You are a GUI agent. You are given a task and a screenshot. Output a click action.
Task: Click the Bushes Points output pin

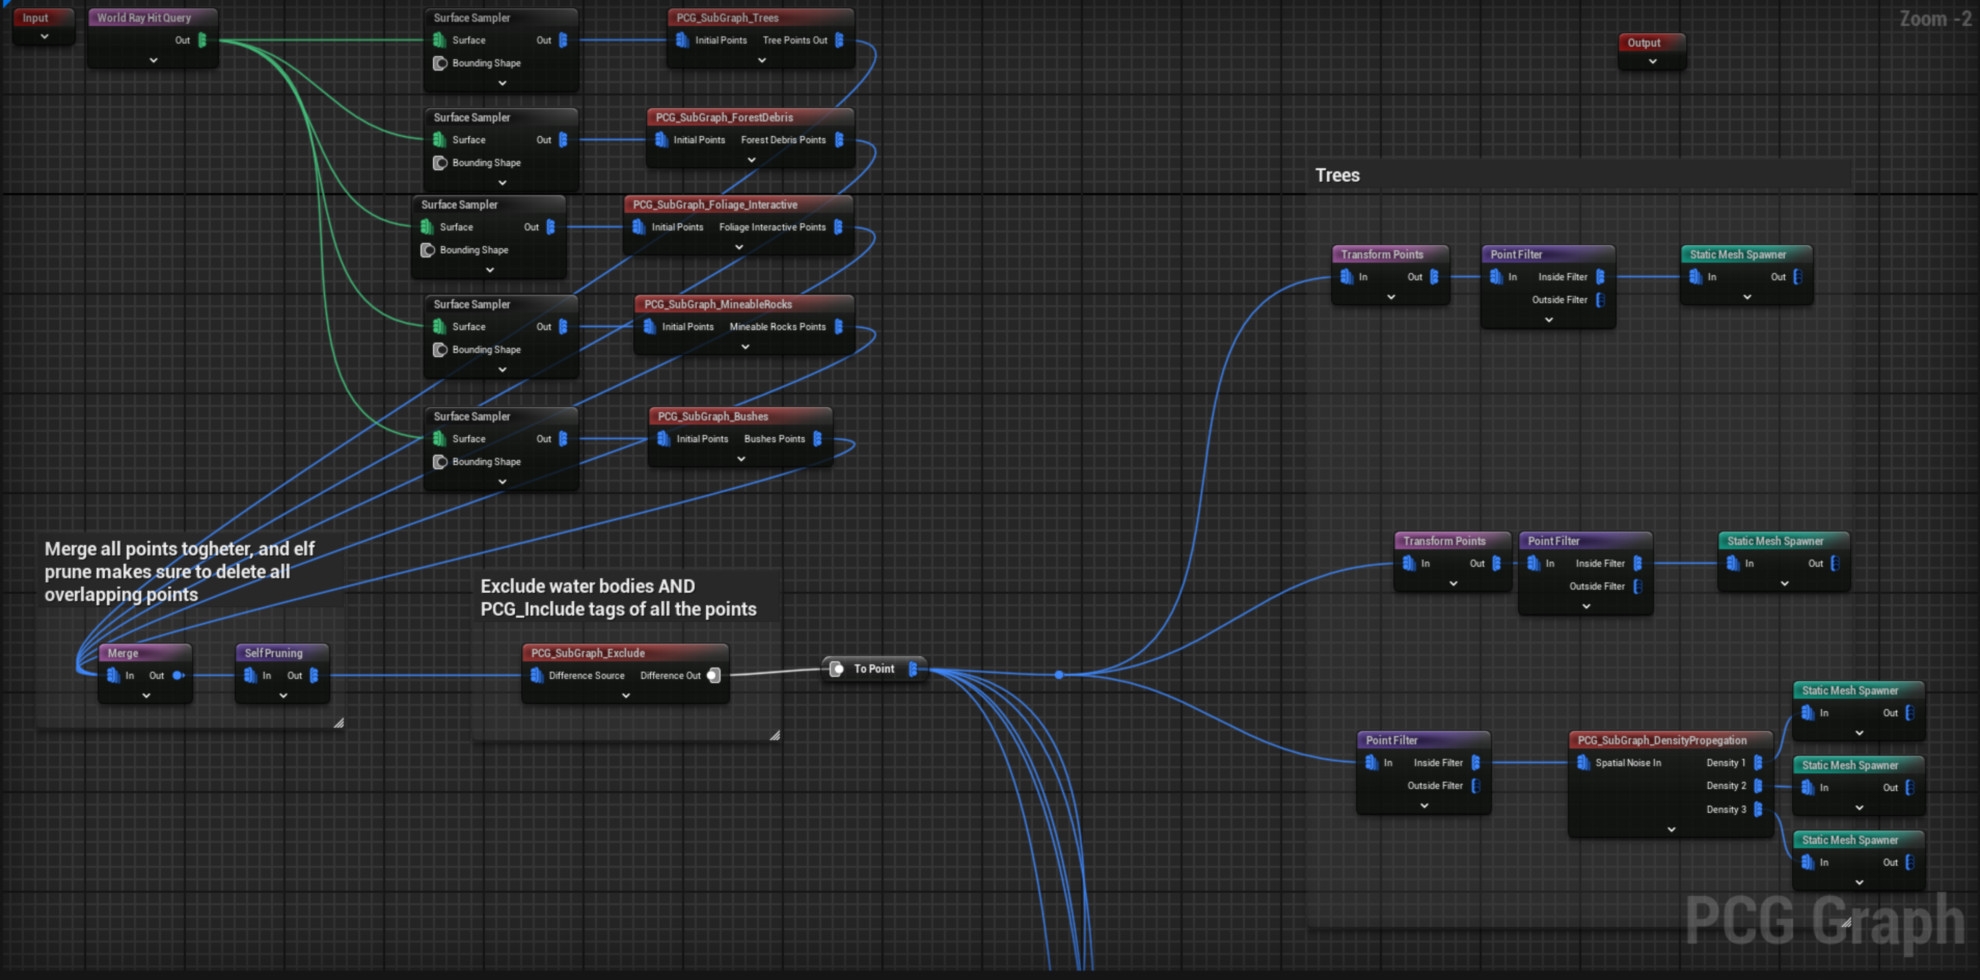(x=818, y=439)
